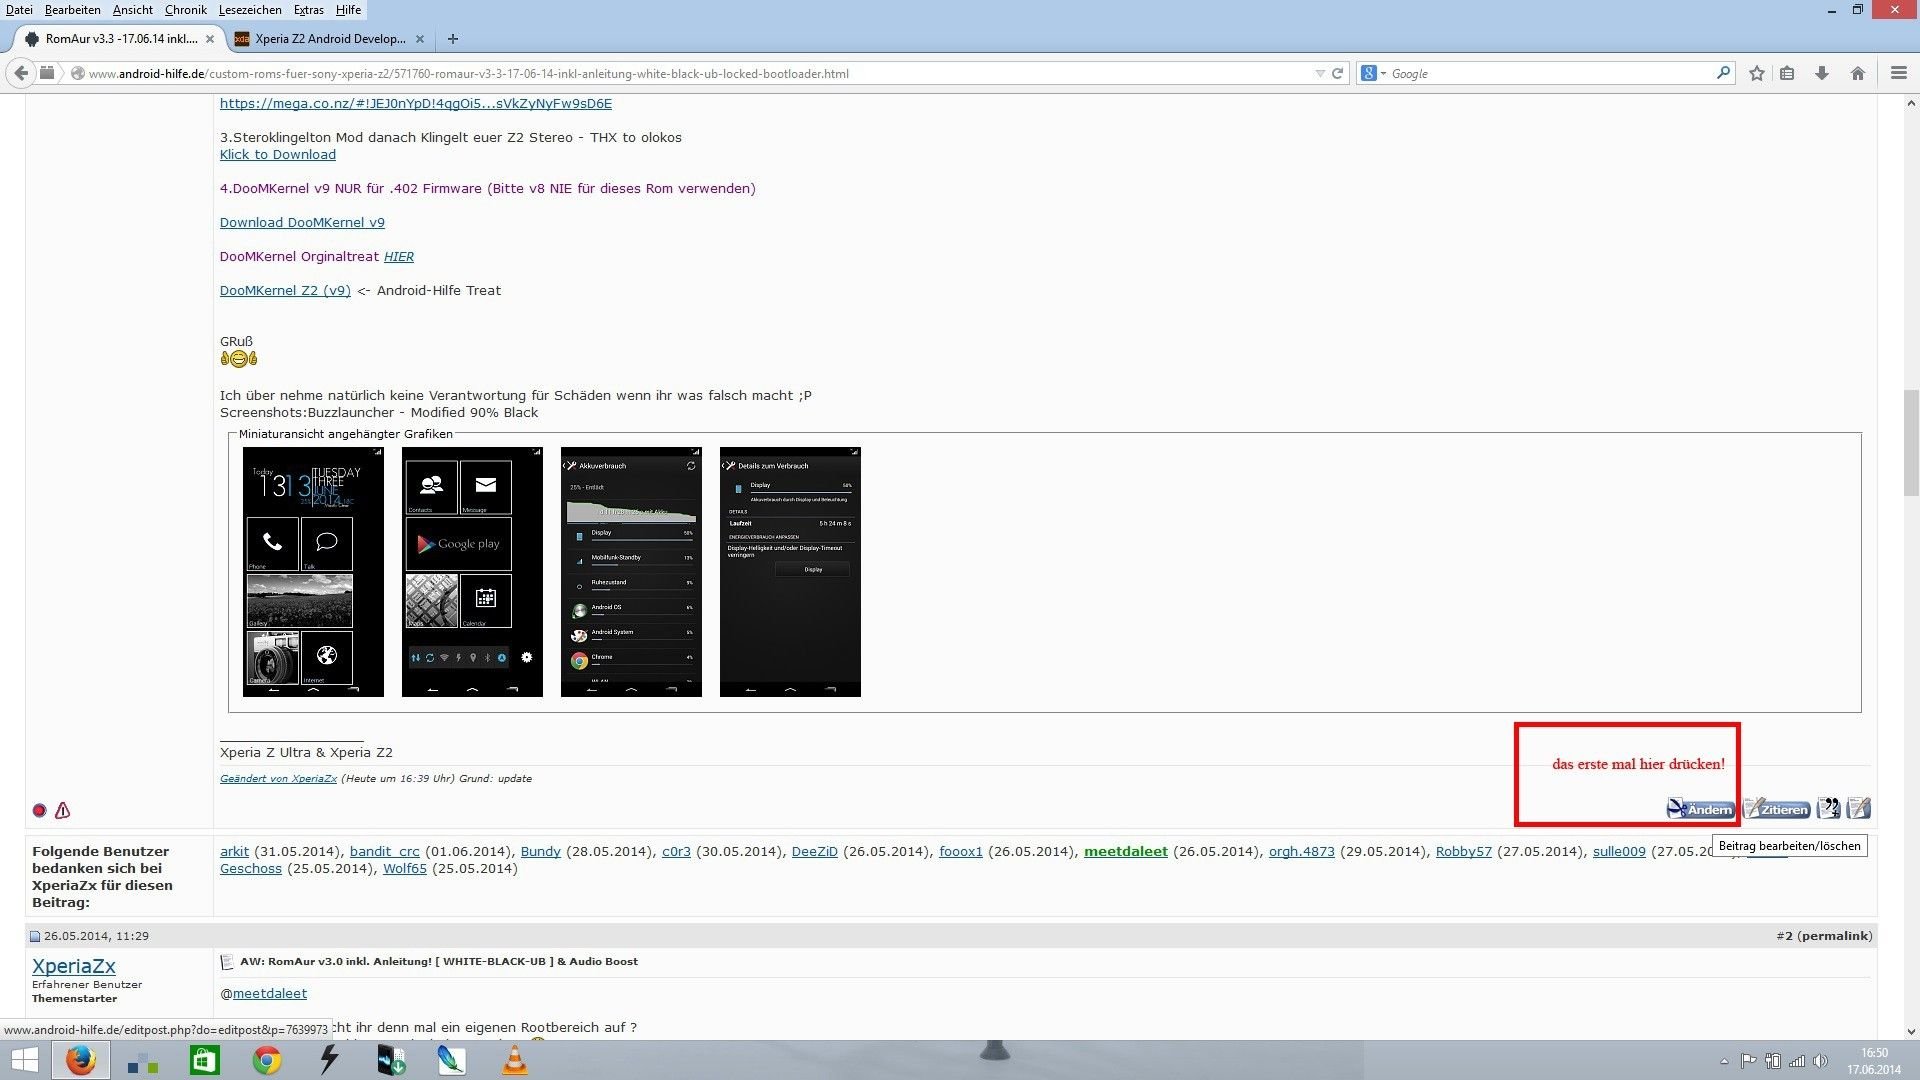Open the Extras menu
This screenshot has width=1920, height=1080.
pos(308,10)
